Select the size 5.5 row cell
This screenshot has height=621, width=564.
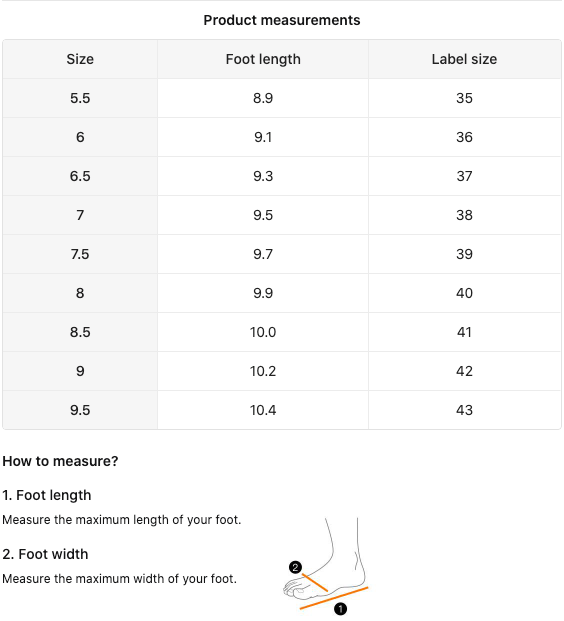tap(80, 98)
